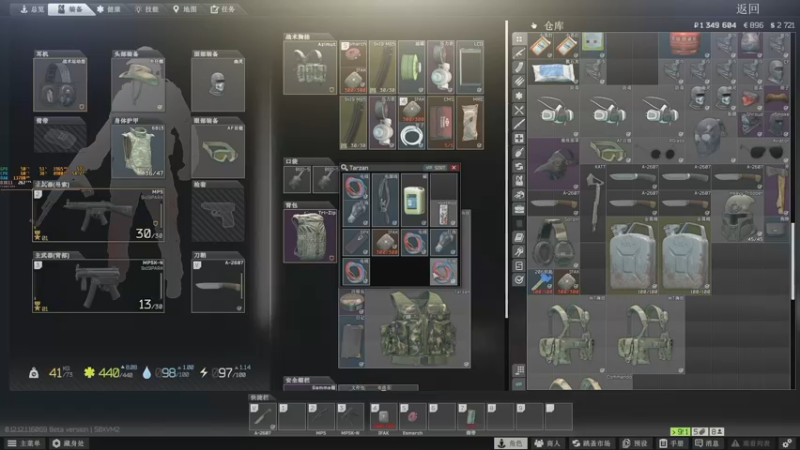Click the medical plus filter icon in stash sidebar
The height and width of the screenshot is (450, 800).
coord(519,138)
